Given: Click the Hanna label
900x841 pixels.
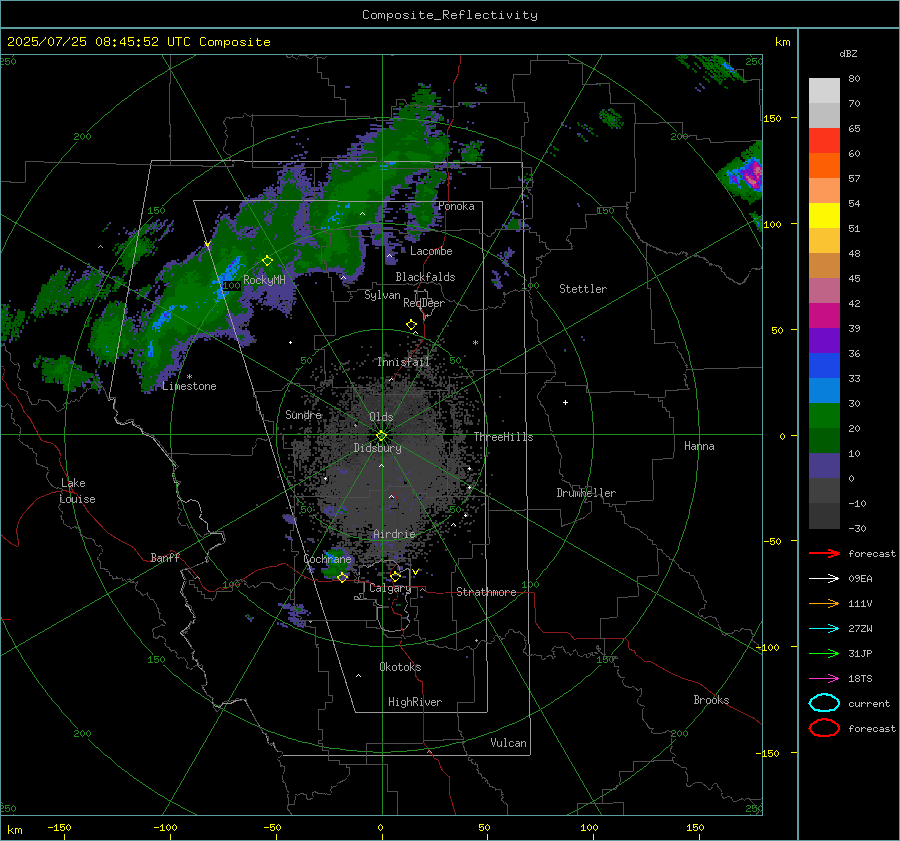Looking at the screenshot, I should 699,446.
